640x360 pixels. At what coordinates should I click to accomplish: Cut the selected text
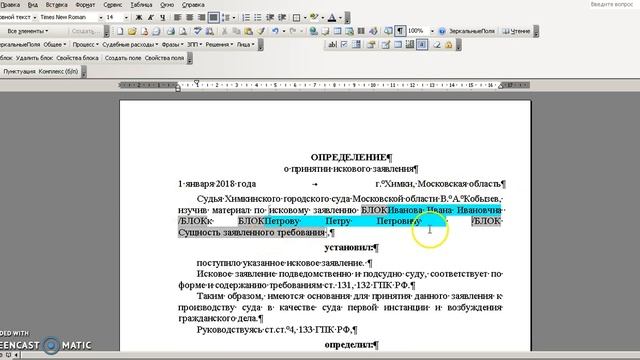224,31
